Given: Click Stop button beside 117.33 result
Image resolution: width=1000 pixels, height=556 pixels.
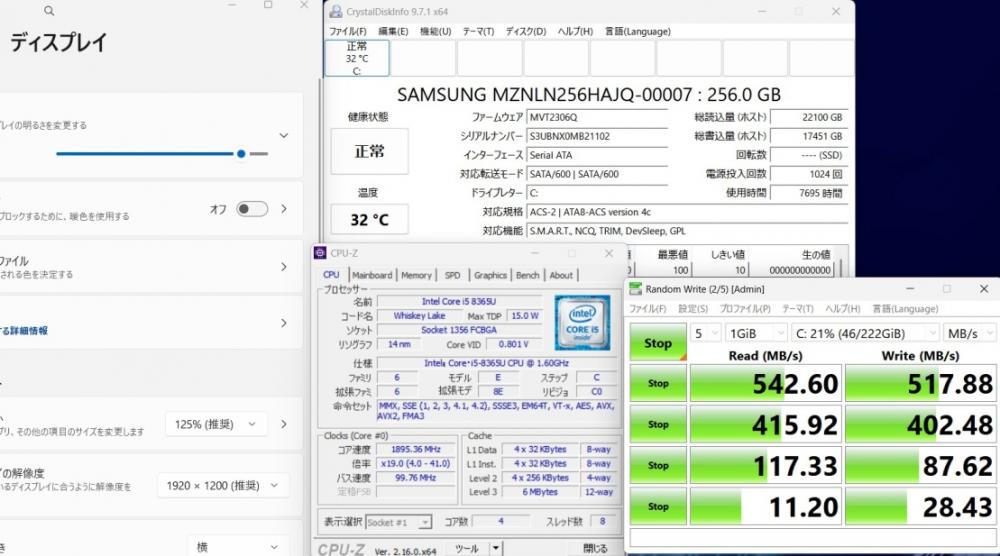Looking at the screenshot, I should click(x=658, y=465).
